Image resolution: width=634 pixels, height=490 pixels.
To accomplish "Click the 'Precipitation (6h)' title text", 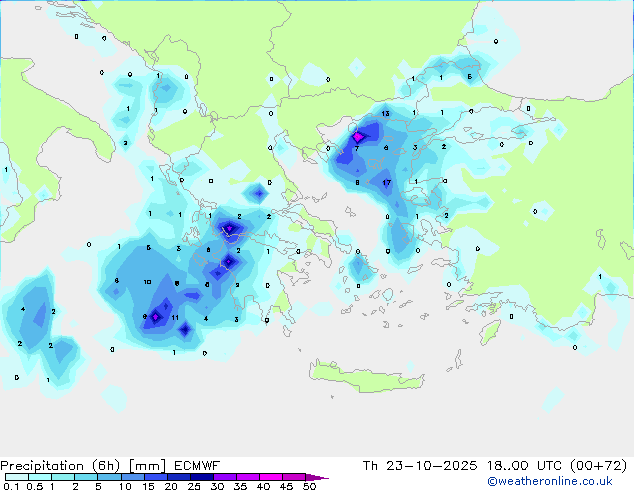I will (60, 466).
